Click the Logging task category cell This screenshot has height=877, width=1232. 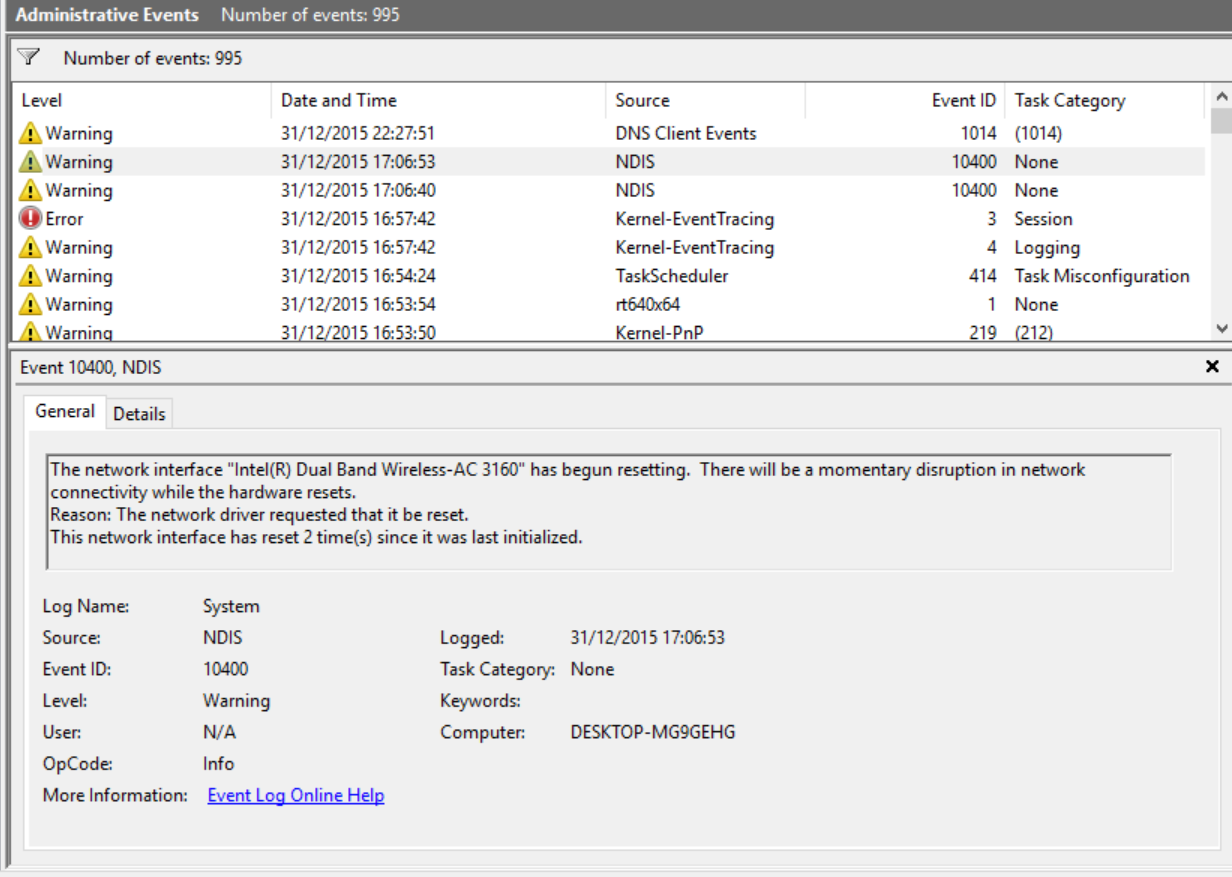pyautogui.click(x=1047, y=247)
